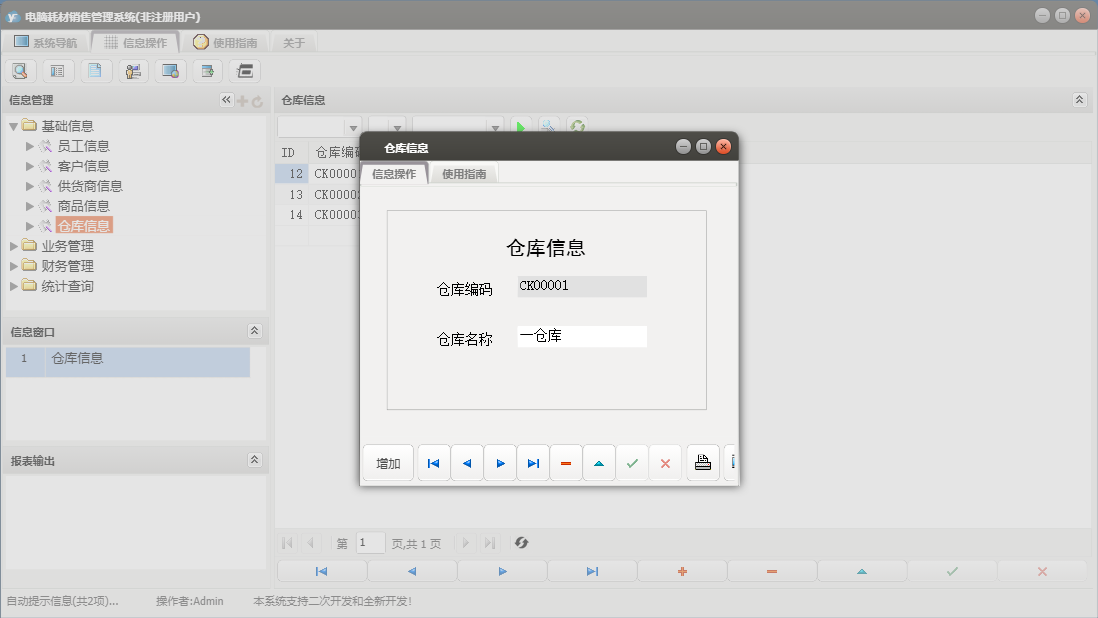The height and width of the screenshot is (618, 1098).
Task: Run the query with the green arrow icon
Action: 522,126
